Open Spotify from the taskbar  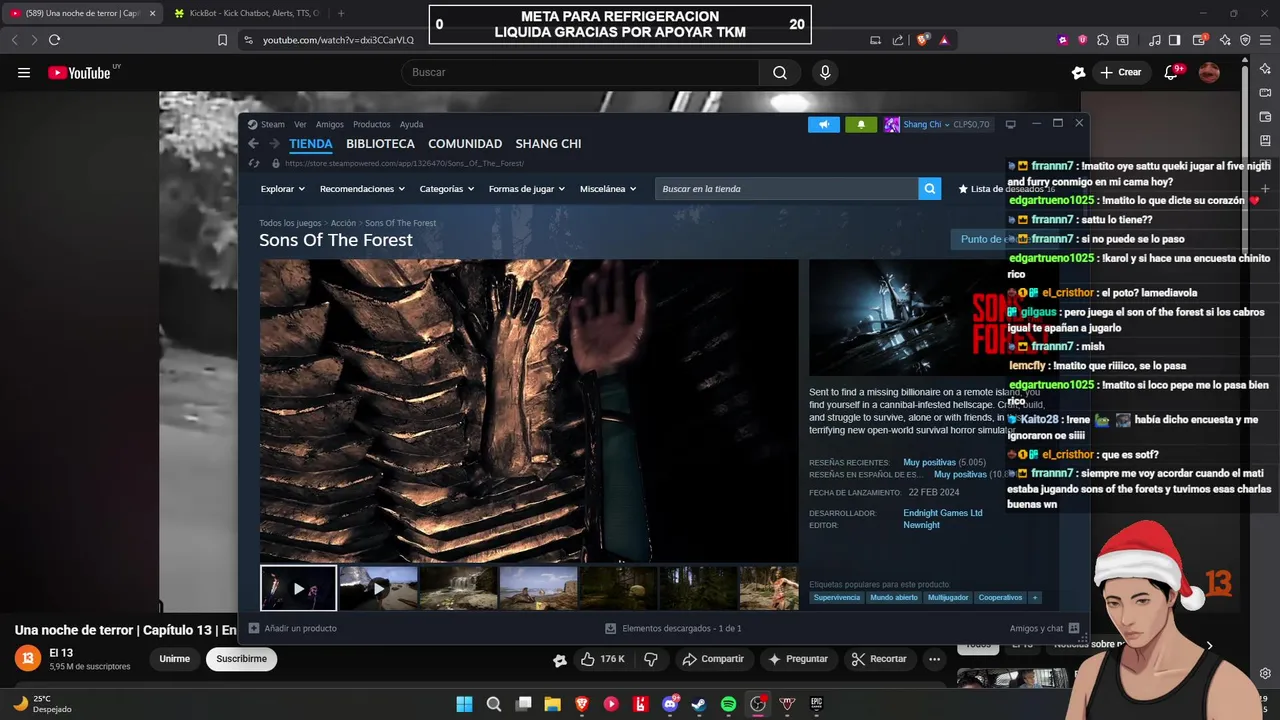tap(728, 704)
